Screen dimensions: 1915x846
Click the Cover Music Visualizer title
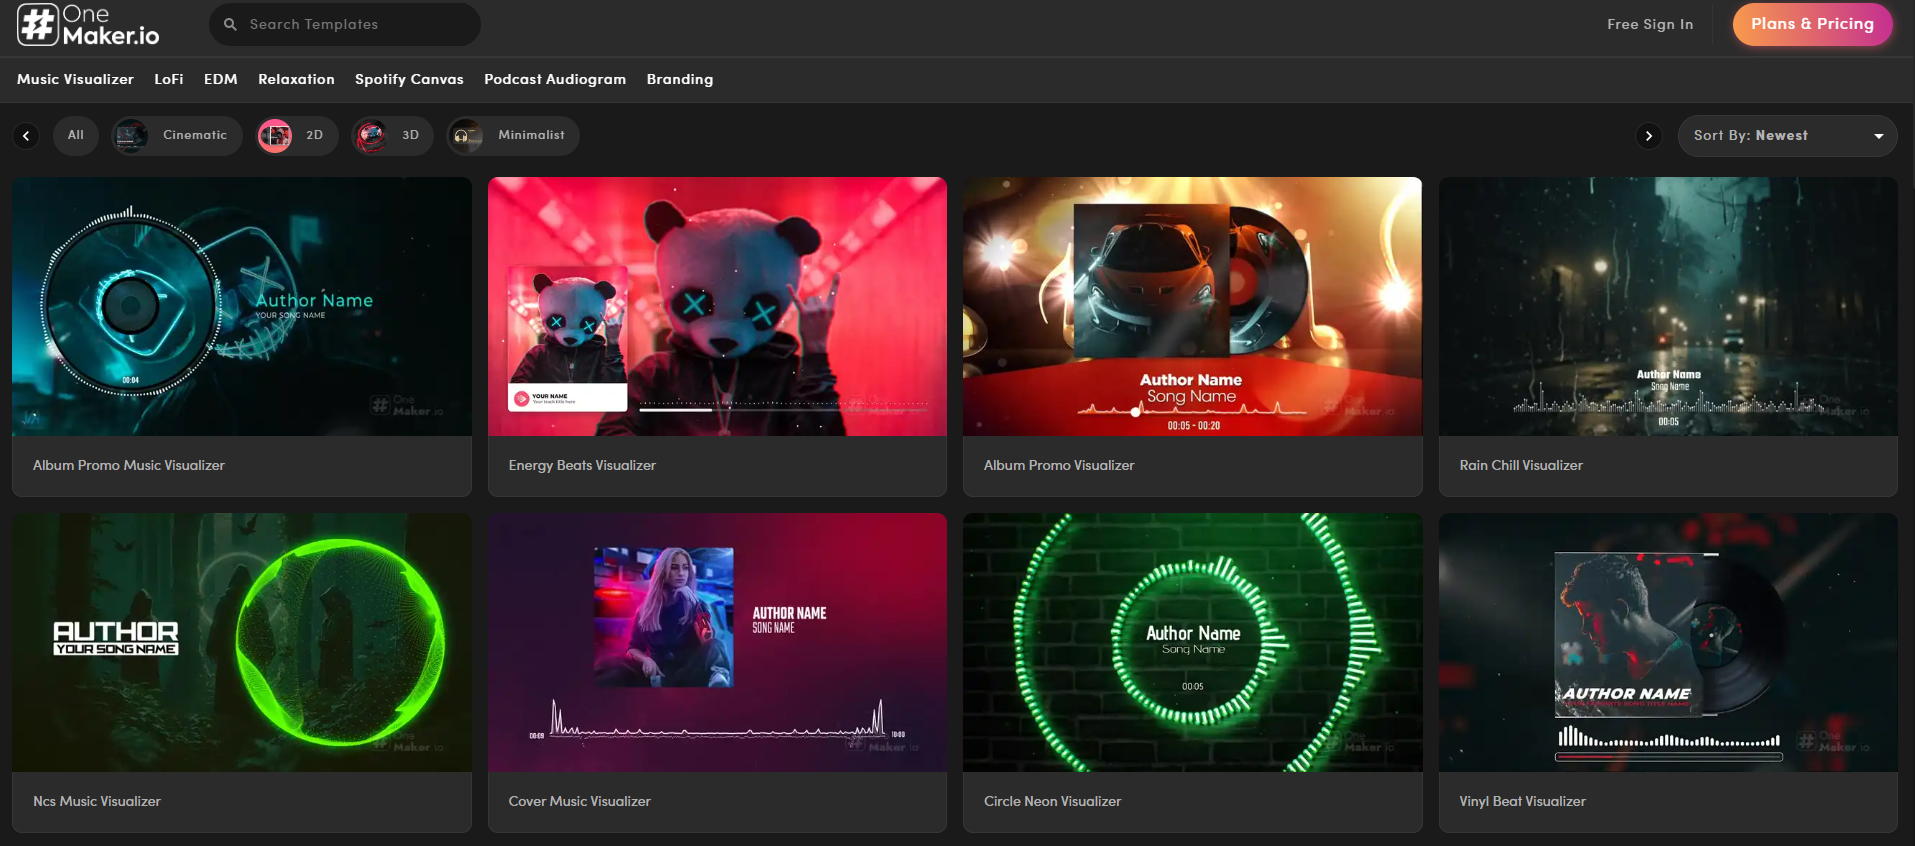point(580,801)
